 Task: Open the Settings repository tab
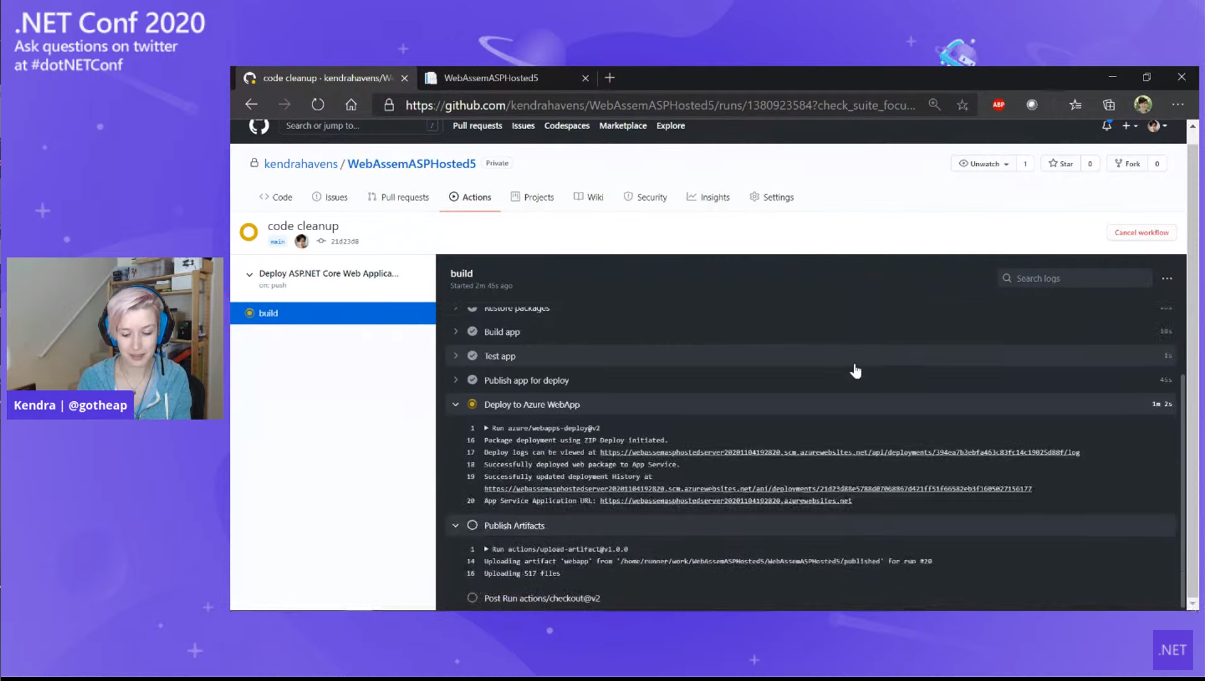[771, 198]
